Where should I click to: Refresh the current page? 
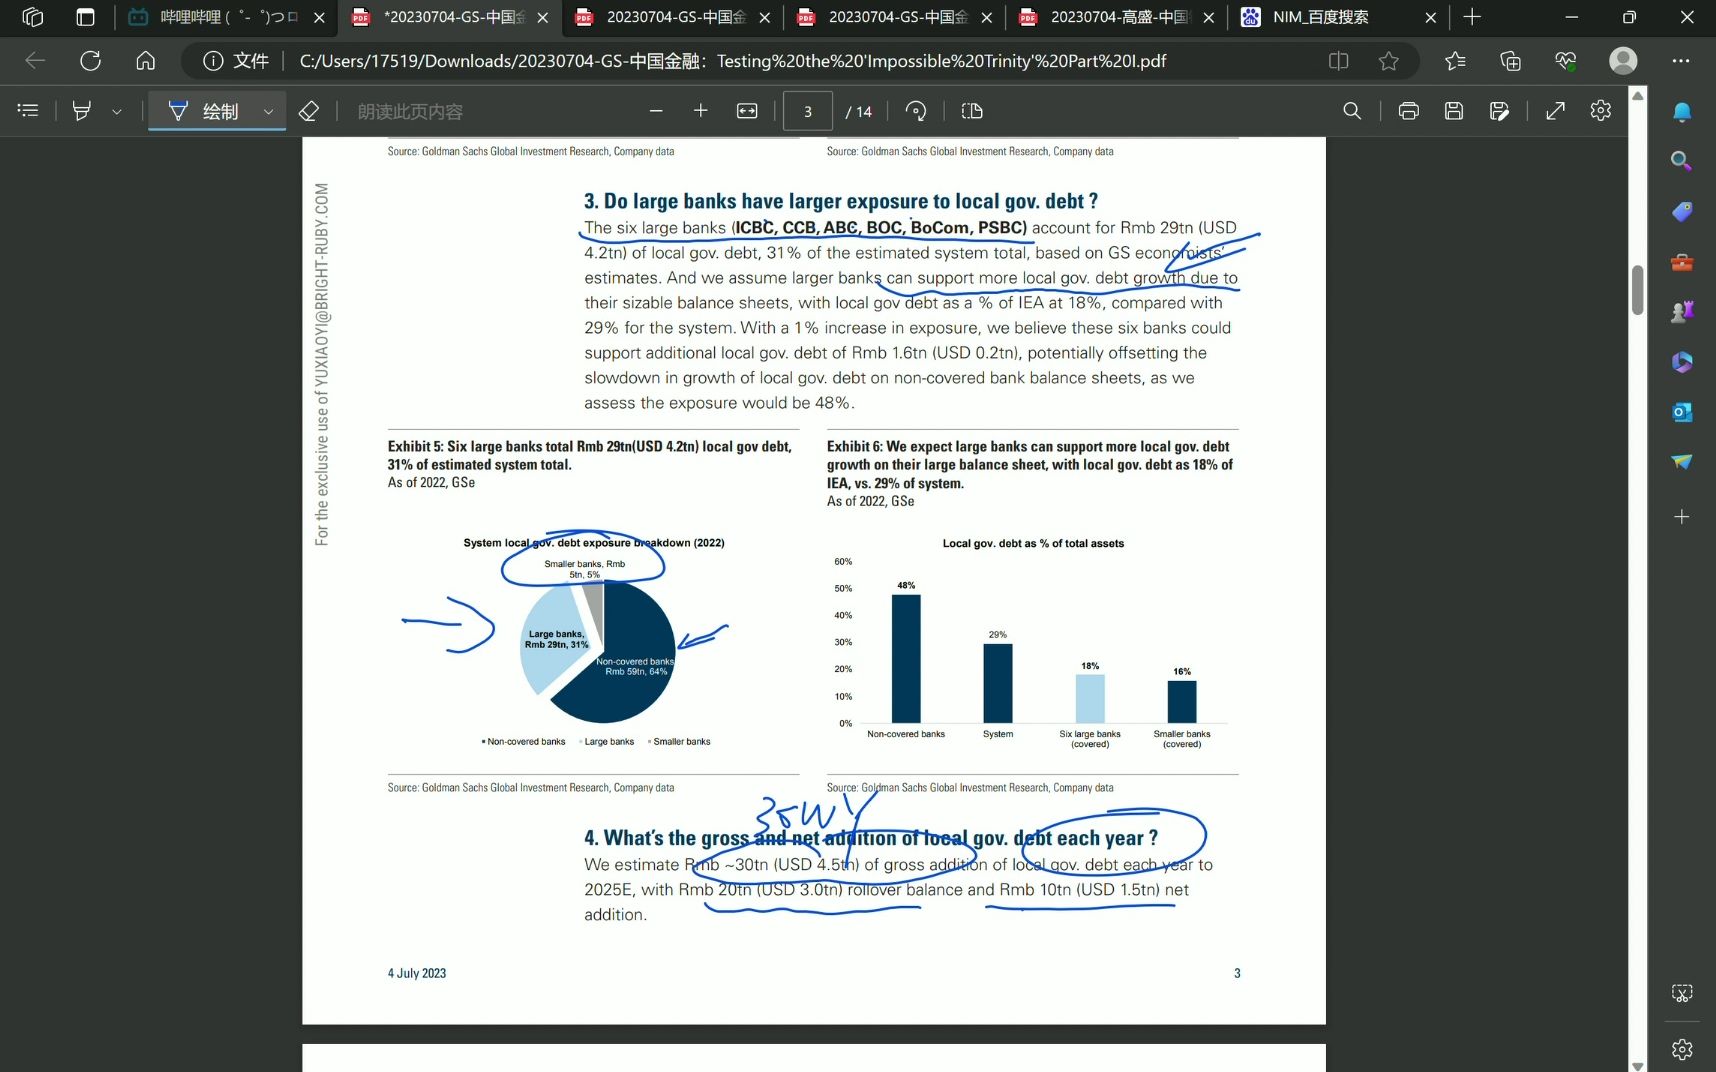click(x=91, y=61)
